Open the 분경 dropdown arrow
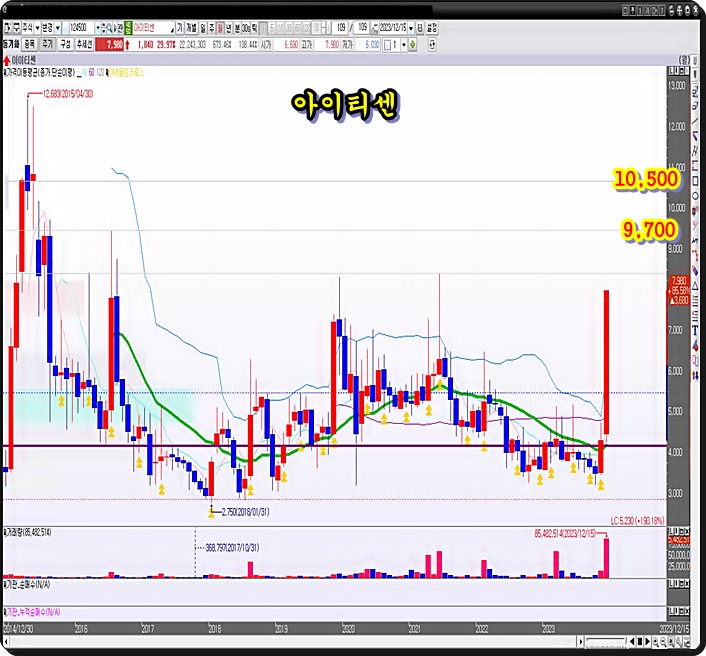Screen dimensions: 706x656 click(x=58, y=28)
